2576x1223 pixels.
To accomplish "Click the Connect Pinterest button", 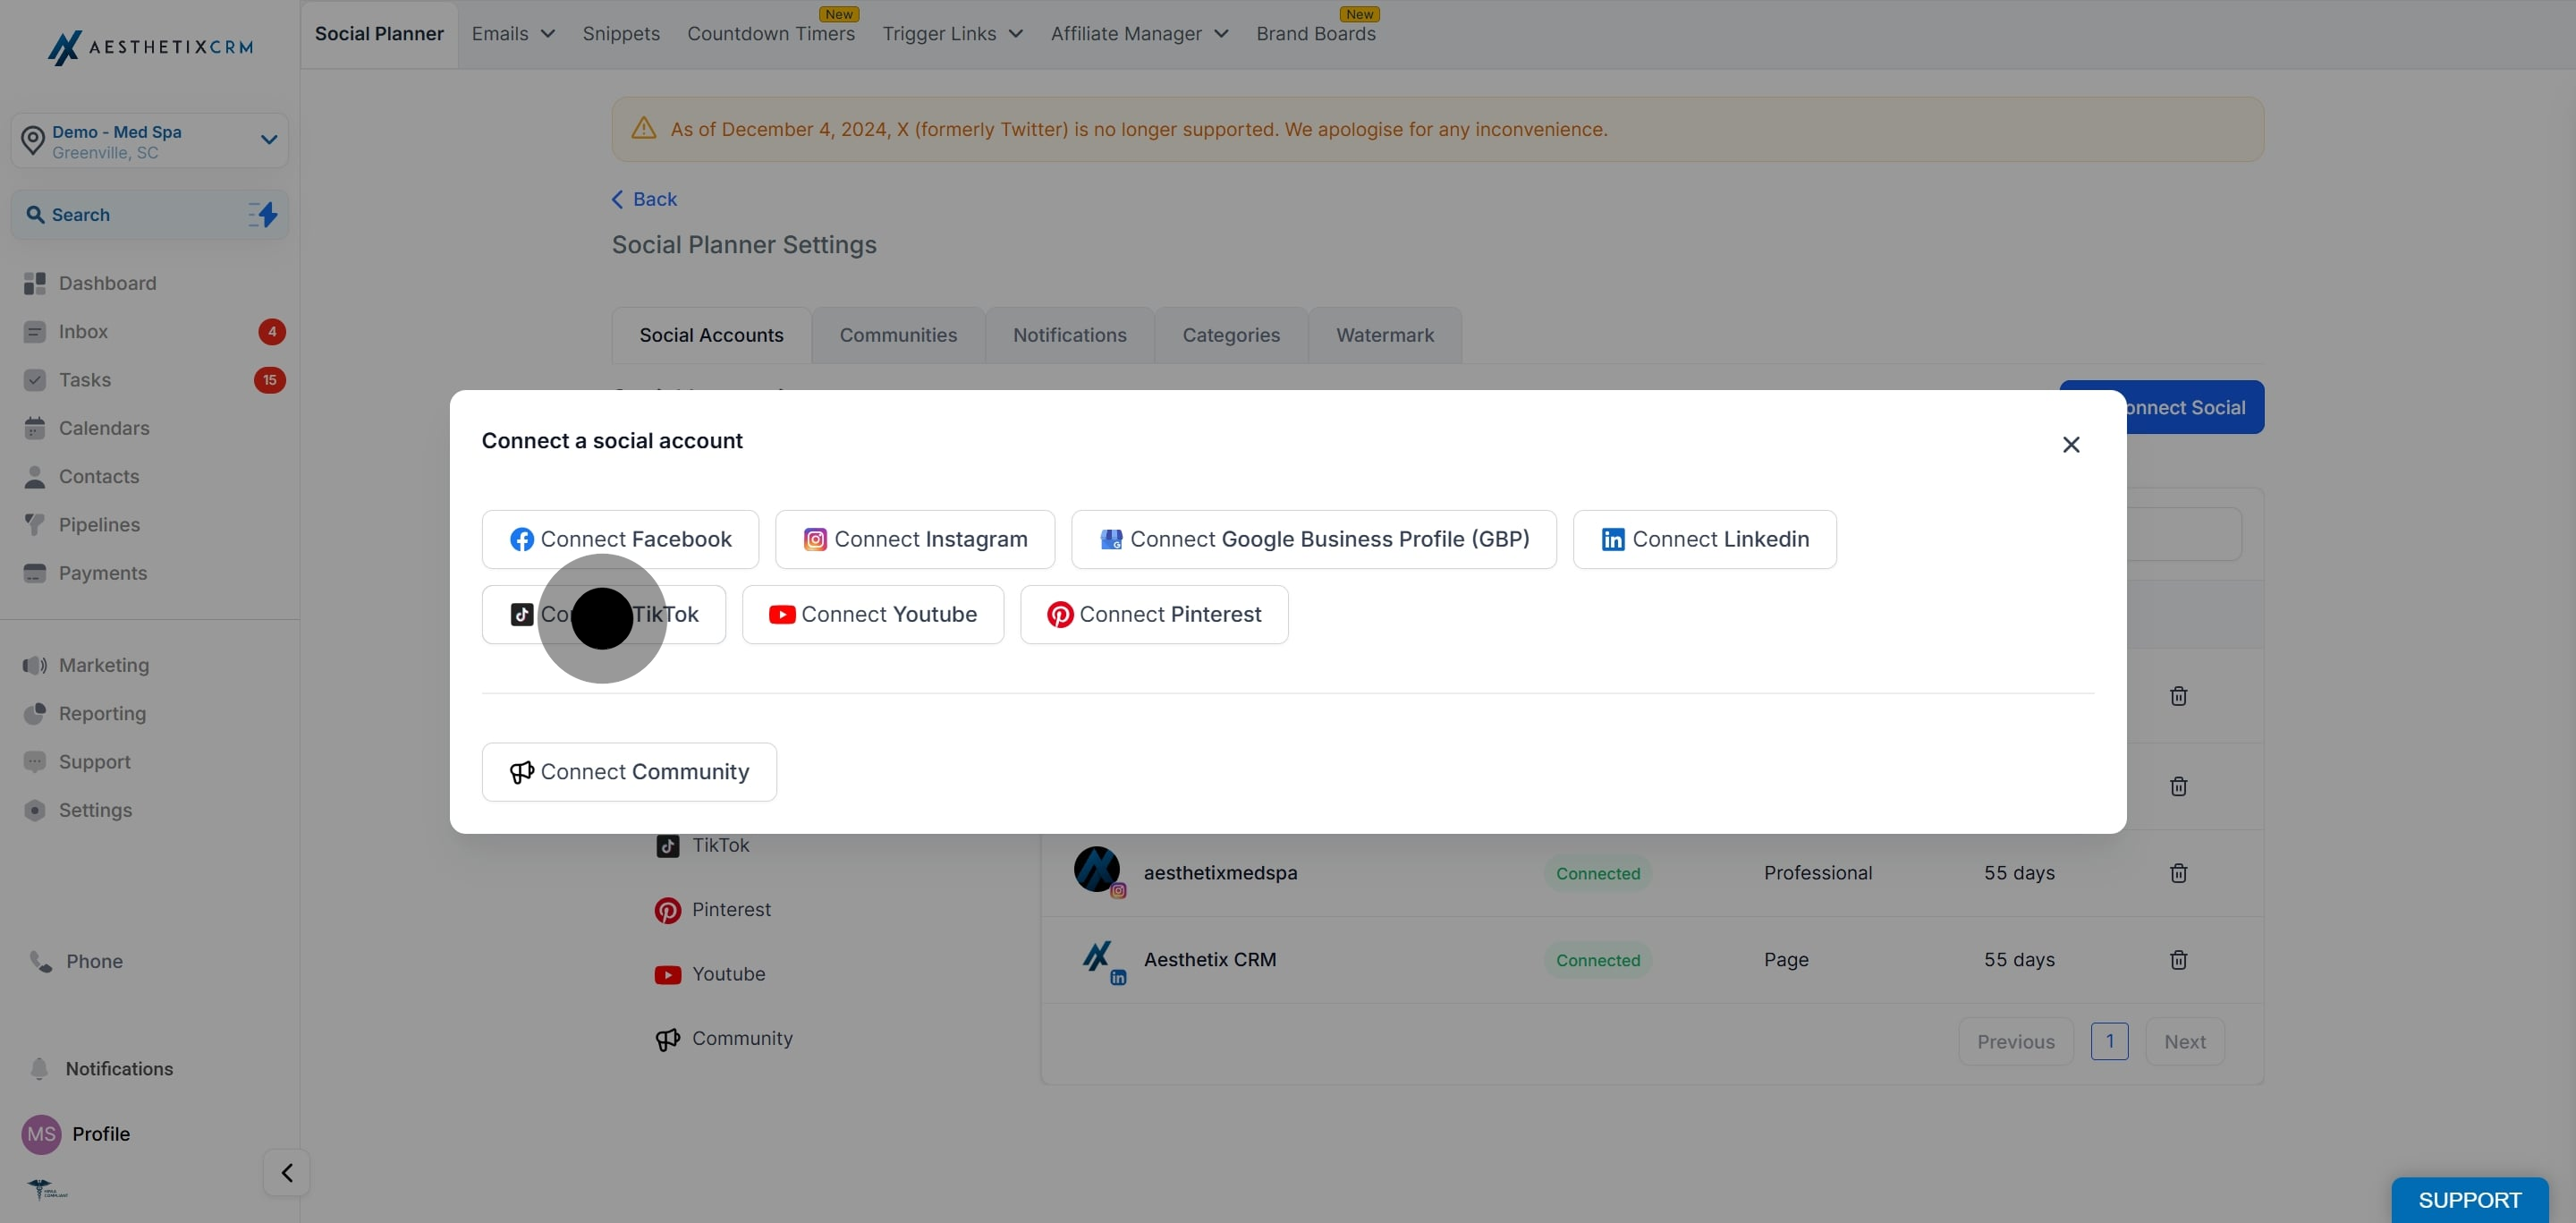I will click(1154, 615).
